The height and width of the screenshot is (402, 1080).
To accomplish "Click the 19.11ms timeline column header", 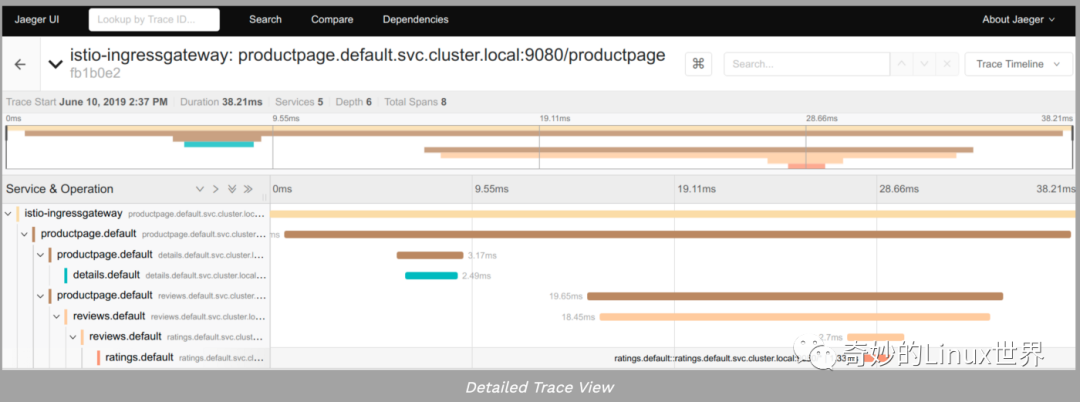I will click(x=694, y=189).
